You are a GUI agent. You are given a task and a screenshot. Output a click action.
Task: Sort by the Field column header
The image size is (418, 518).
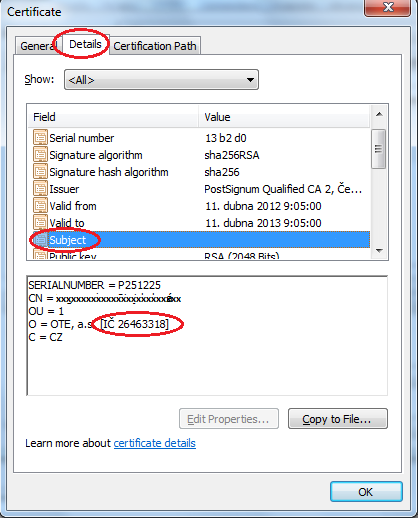[x=113, y=117]
